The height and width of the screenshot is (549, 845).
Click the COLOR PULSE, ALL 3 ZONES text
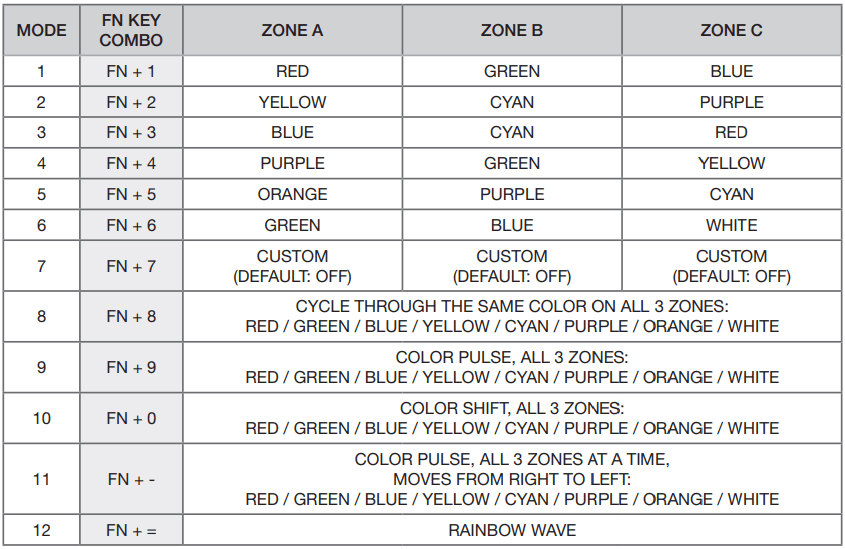click(511, 357)
